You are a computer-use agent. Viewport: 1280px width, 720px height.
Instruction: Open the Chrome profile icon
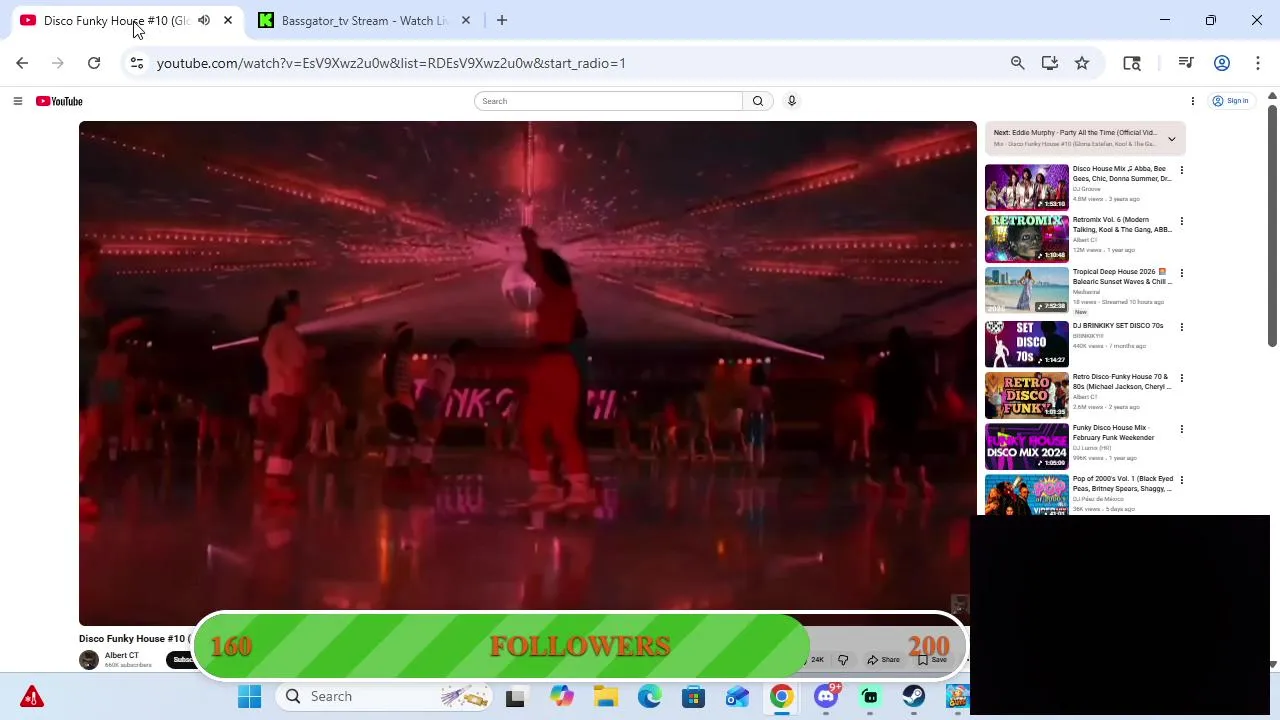1222,63
